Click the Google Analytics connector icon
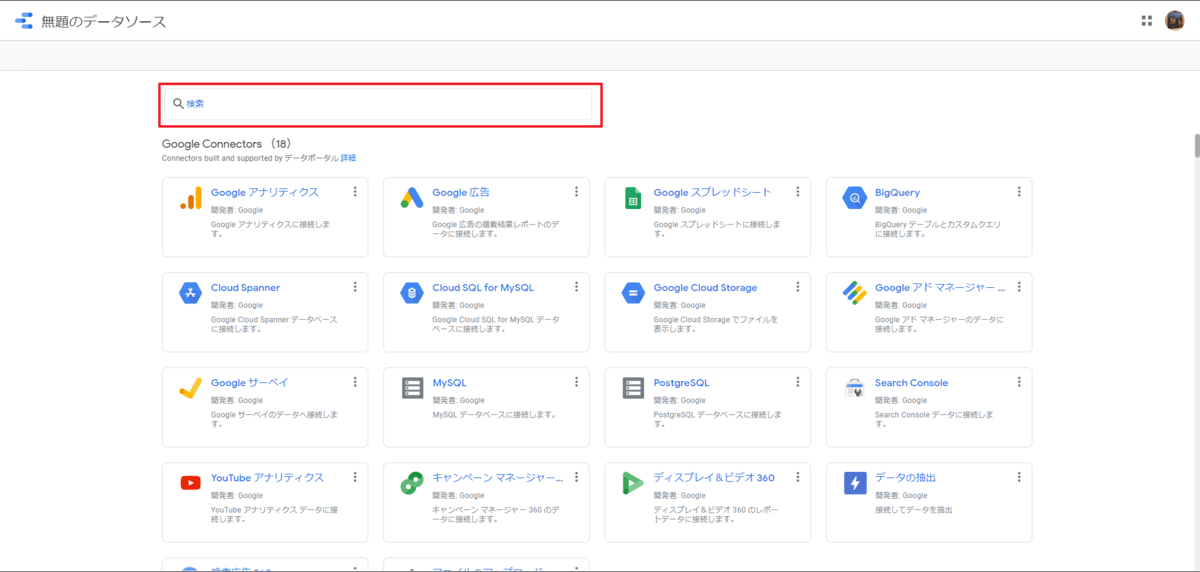The height and width of the screenshot is (572, 1200). point(191,198)
